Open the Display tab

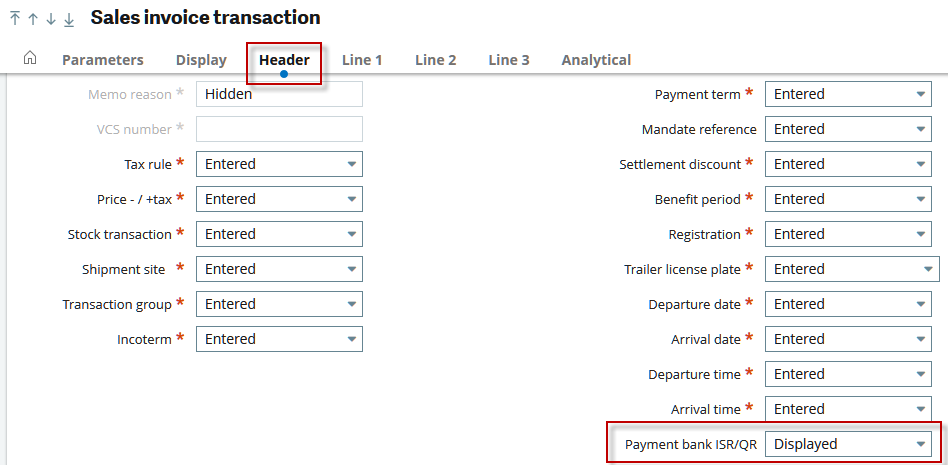(x=201, y=60)
